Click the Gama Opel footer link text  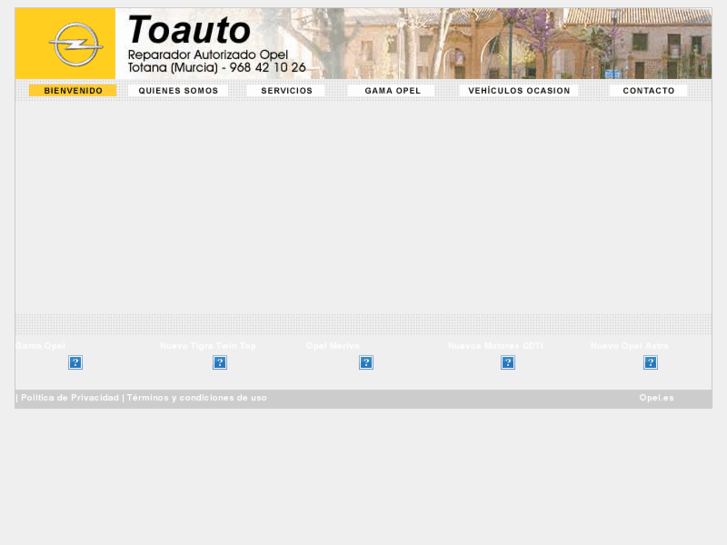tap(40, 346)
